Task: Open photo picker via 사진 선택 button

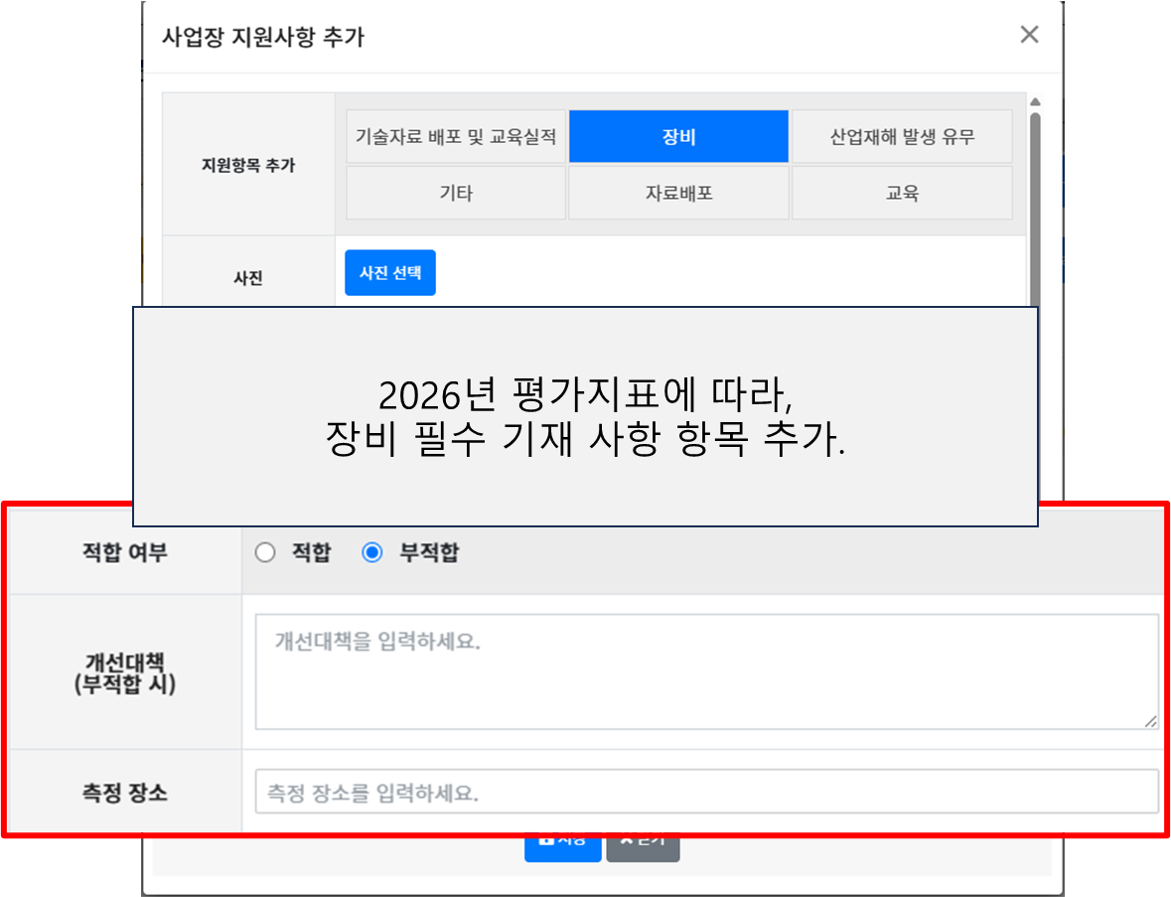Action: [390, 273]
